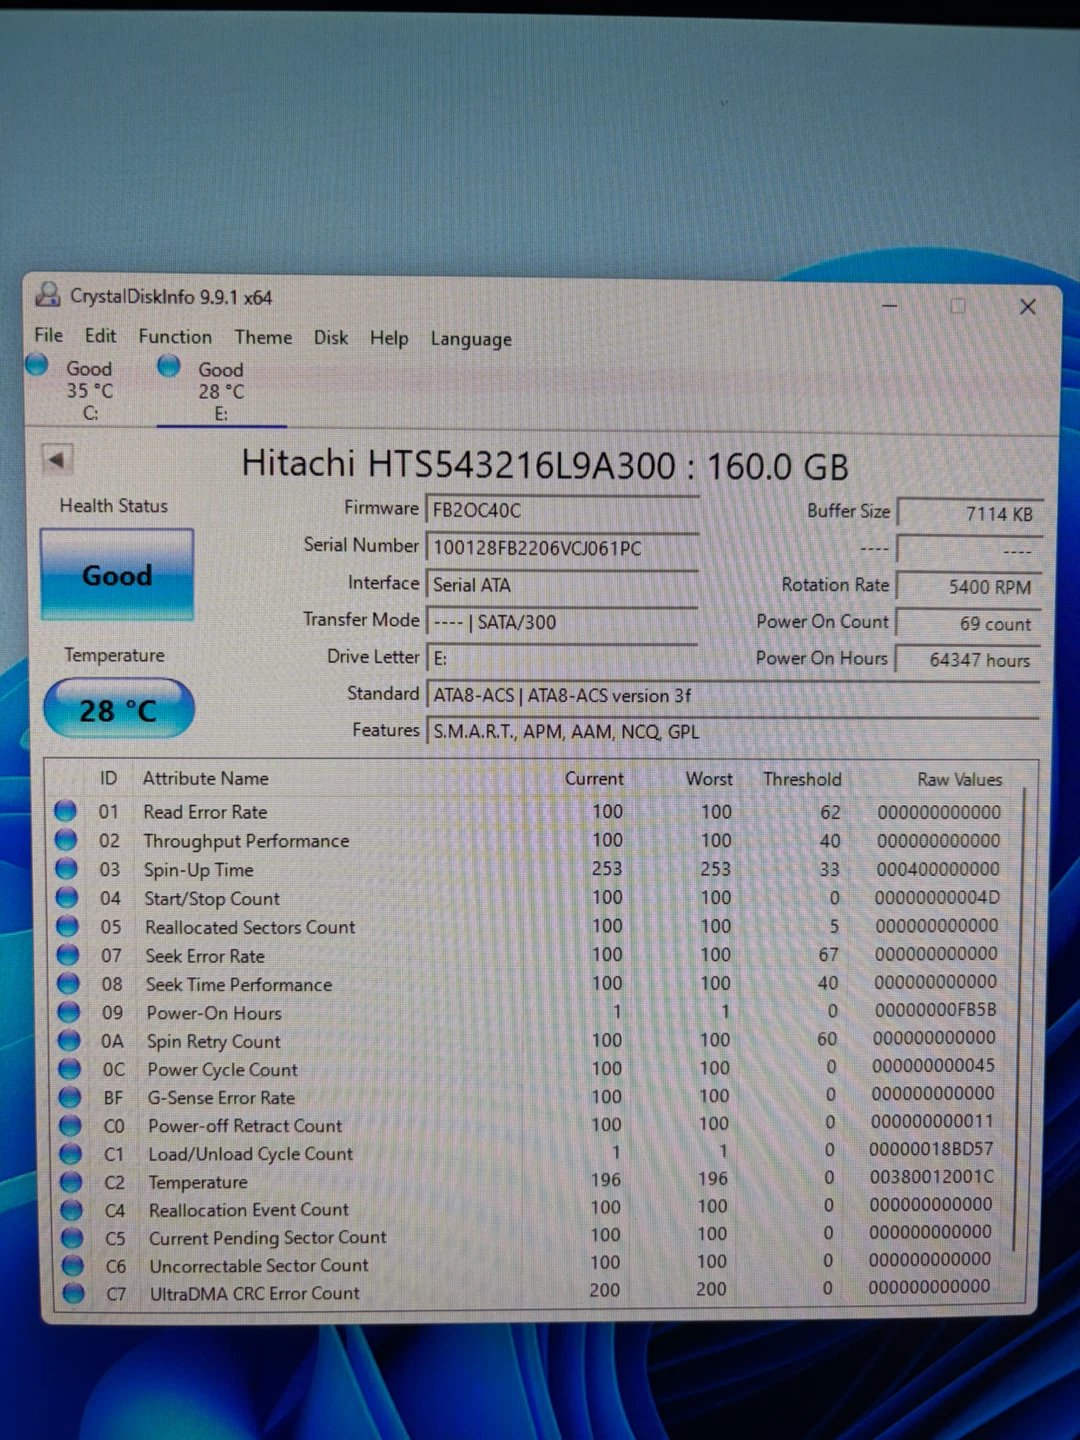This screenshot has width=1080, height=1440.
Task: Click the status orb for Seek Time Performance
Action: [68, 984]
